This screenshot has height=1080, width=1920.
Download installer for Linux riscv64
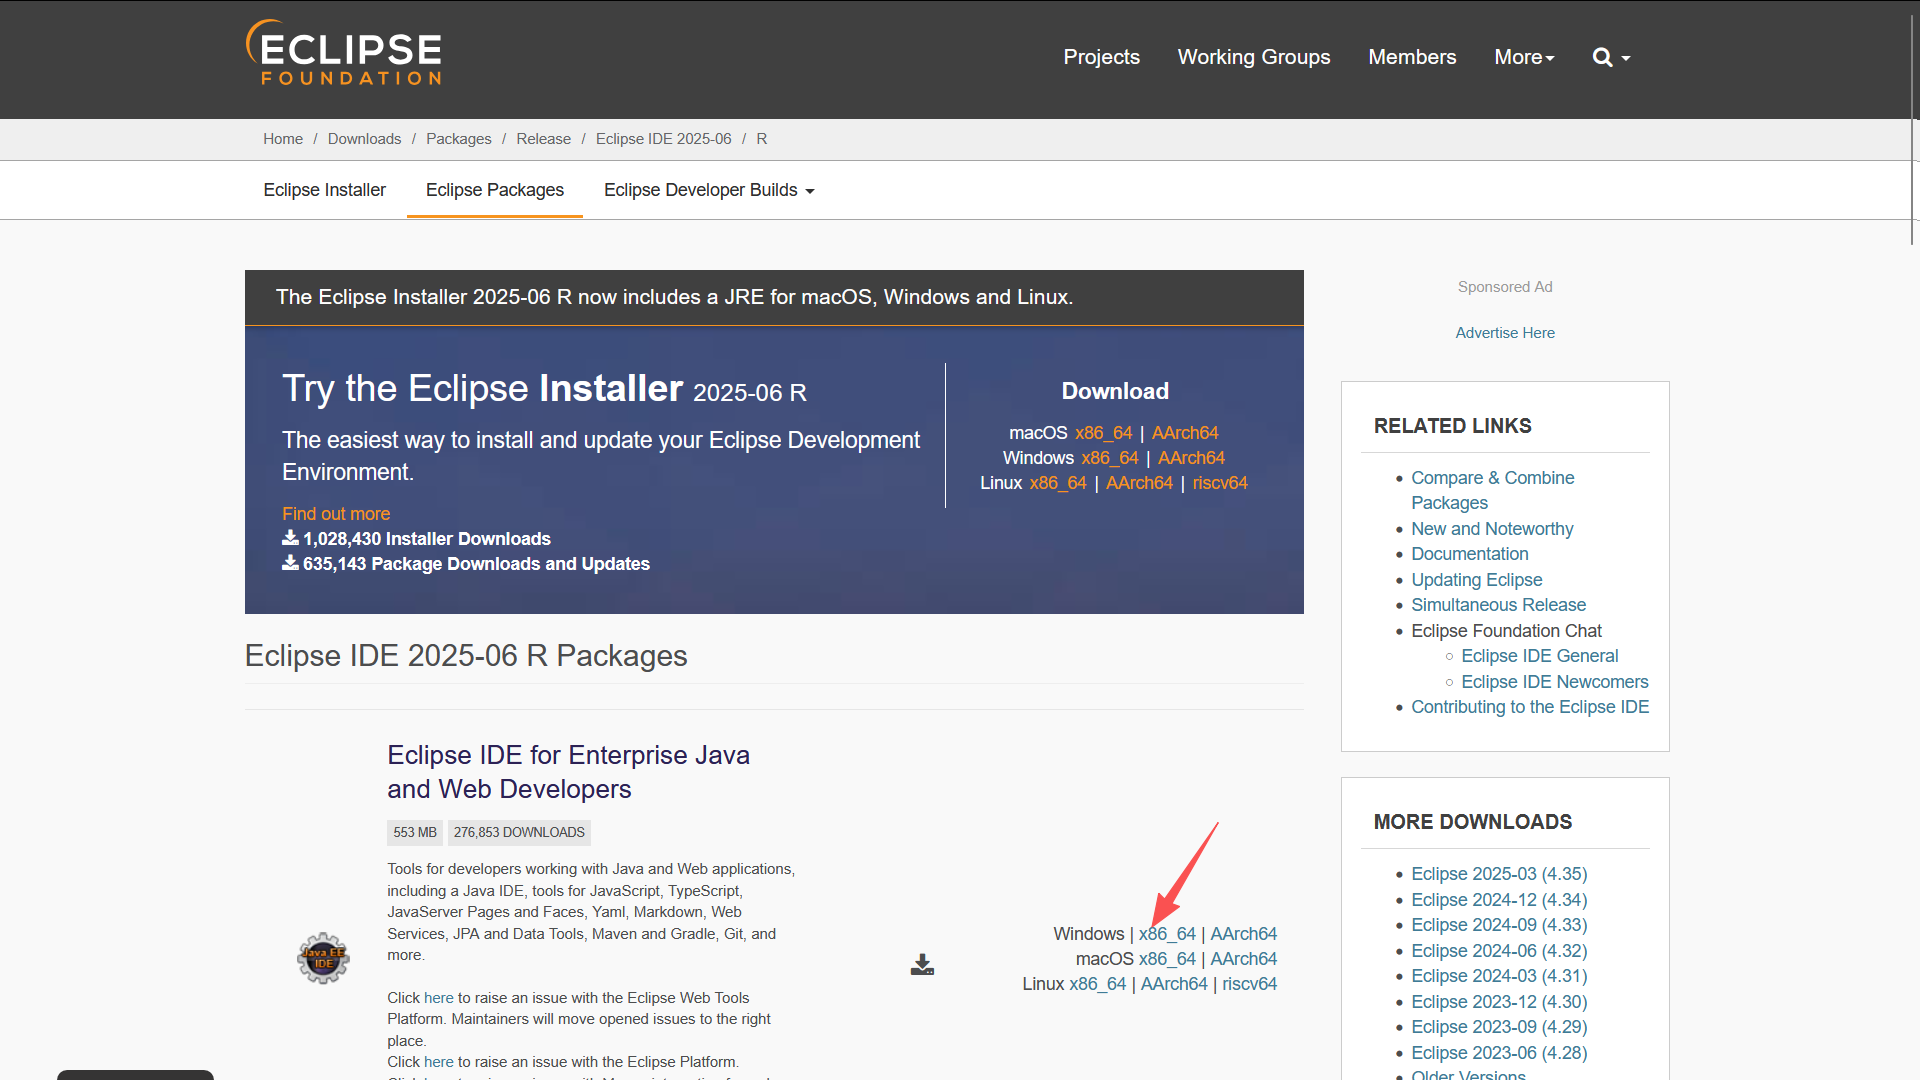(x=1220, y=483)
